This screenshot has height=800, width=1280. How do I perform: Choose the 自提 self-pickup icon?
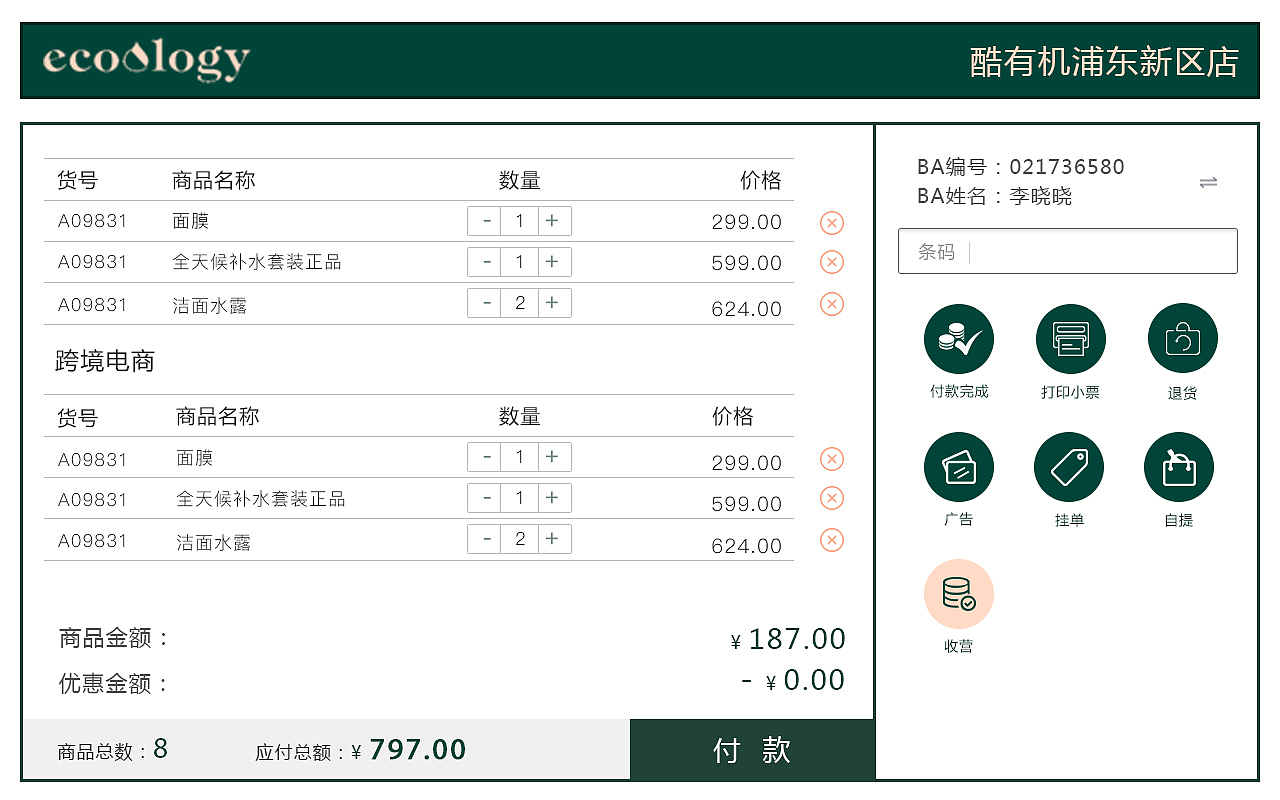coord(1179,467)
